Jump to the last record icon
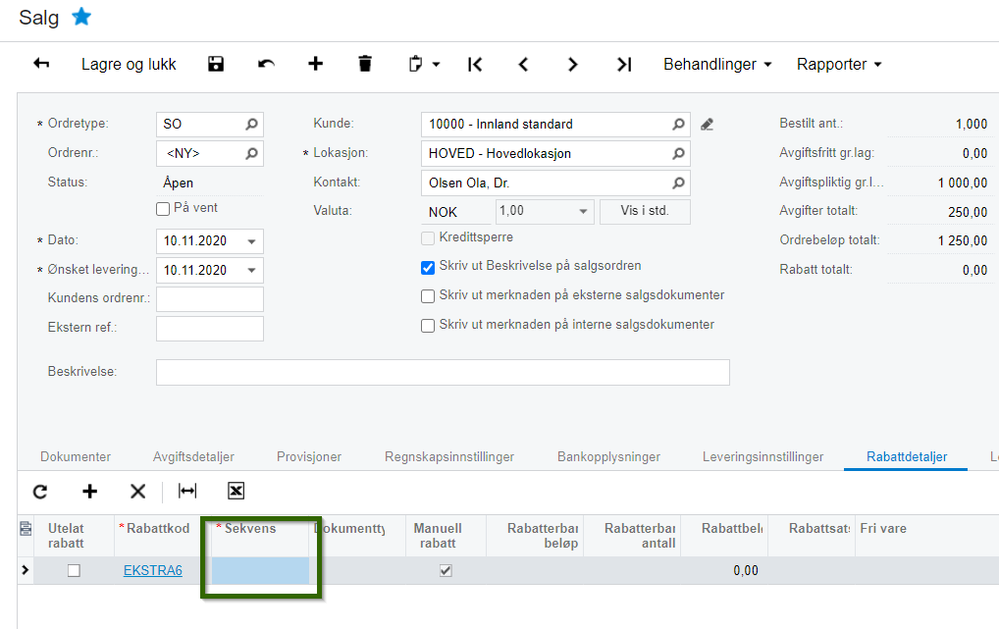The height and width of the screenshot is (629, 999). [x=624, y=64]
